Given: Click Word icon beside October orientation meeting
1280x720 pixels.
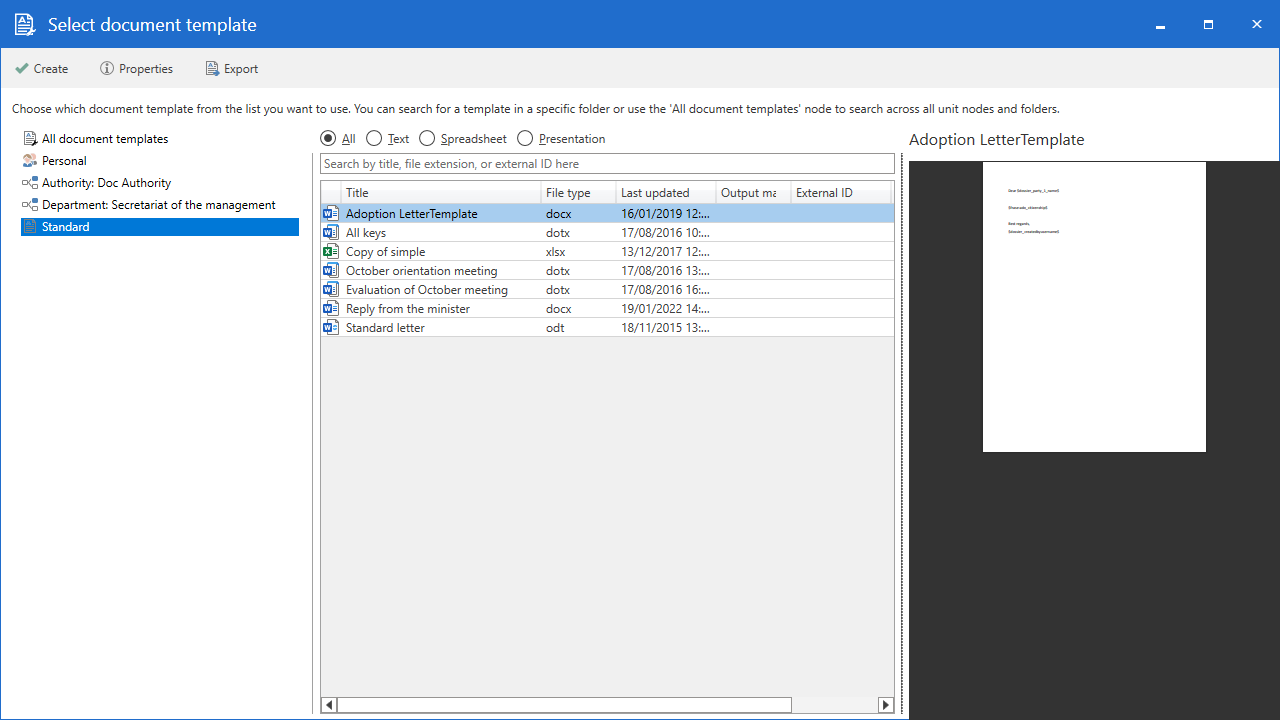Looking at the screenshot, I should [331, 271].
